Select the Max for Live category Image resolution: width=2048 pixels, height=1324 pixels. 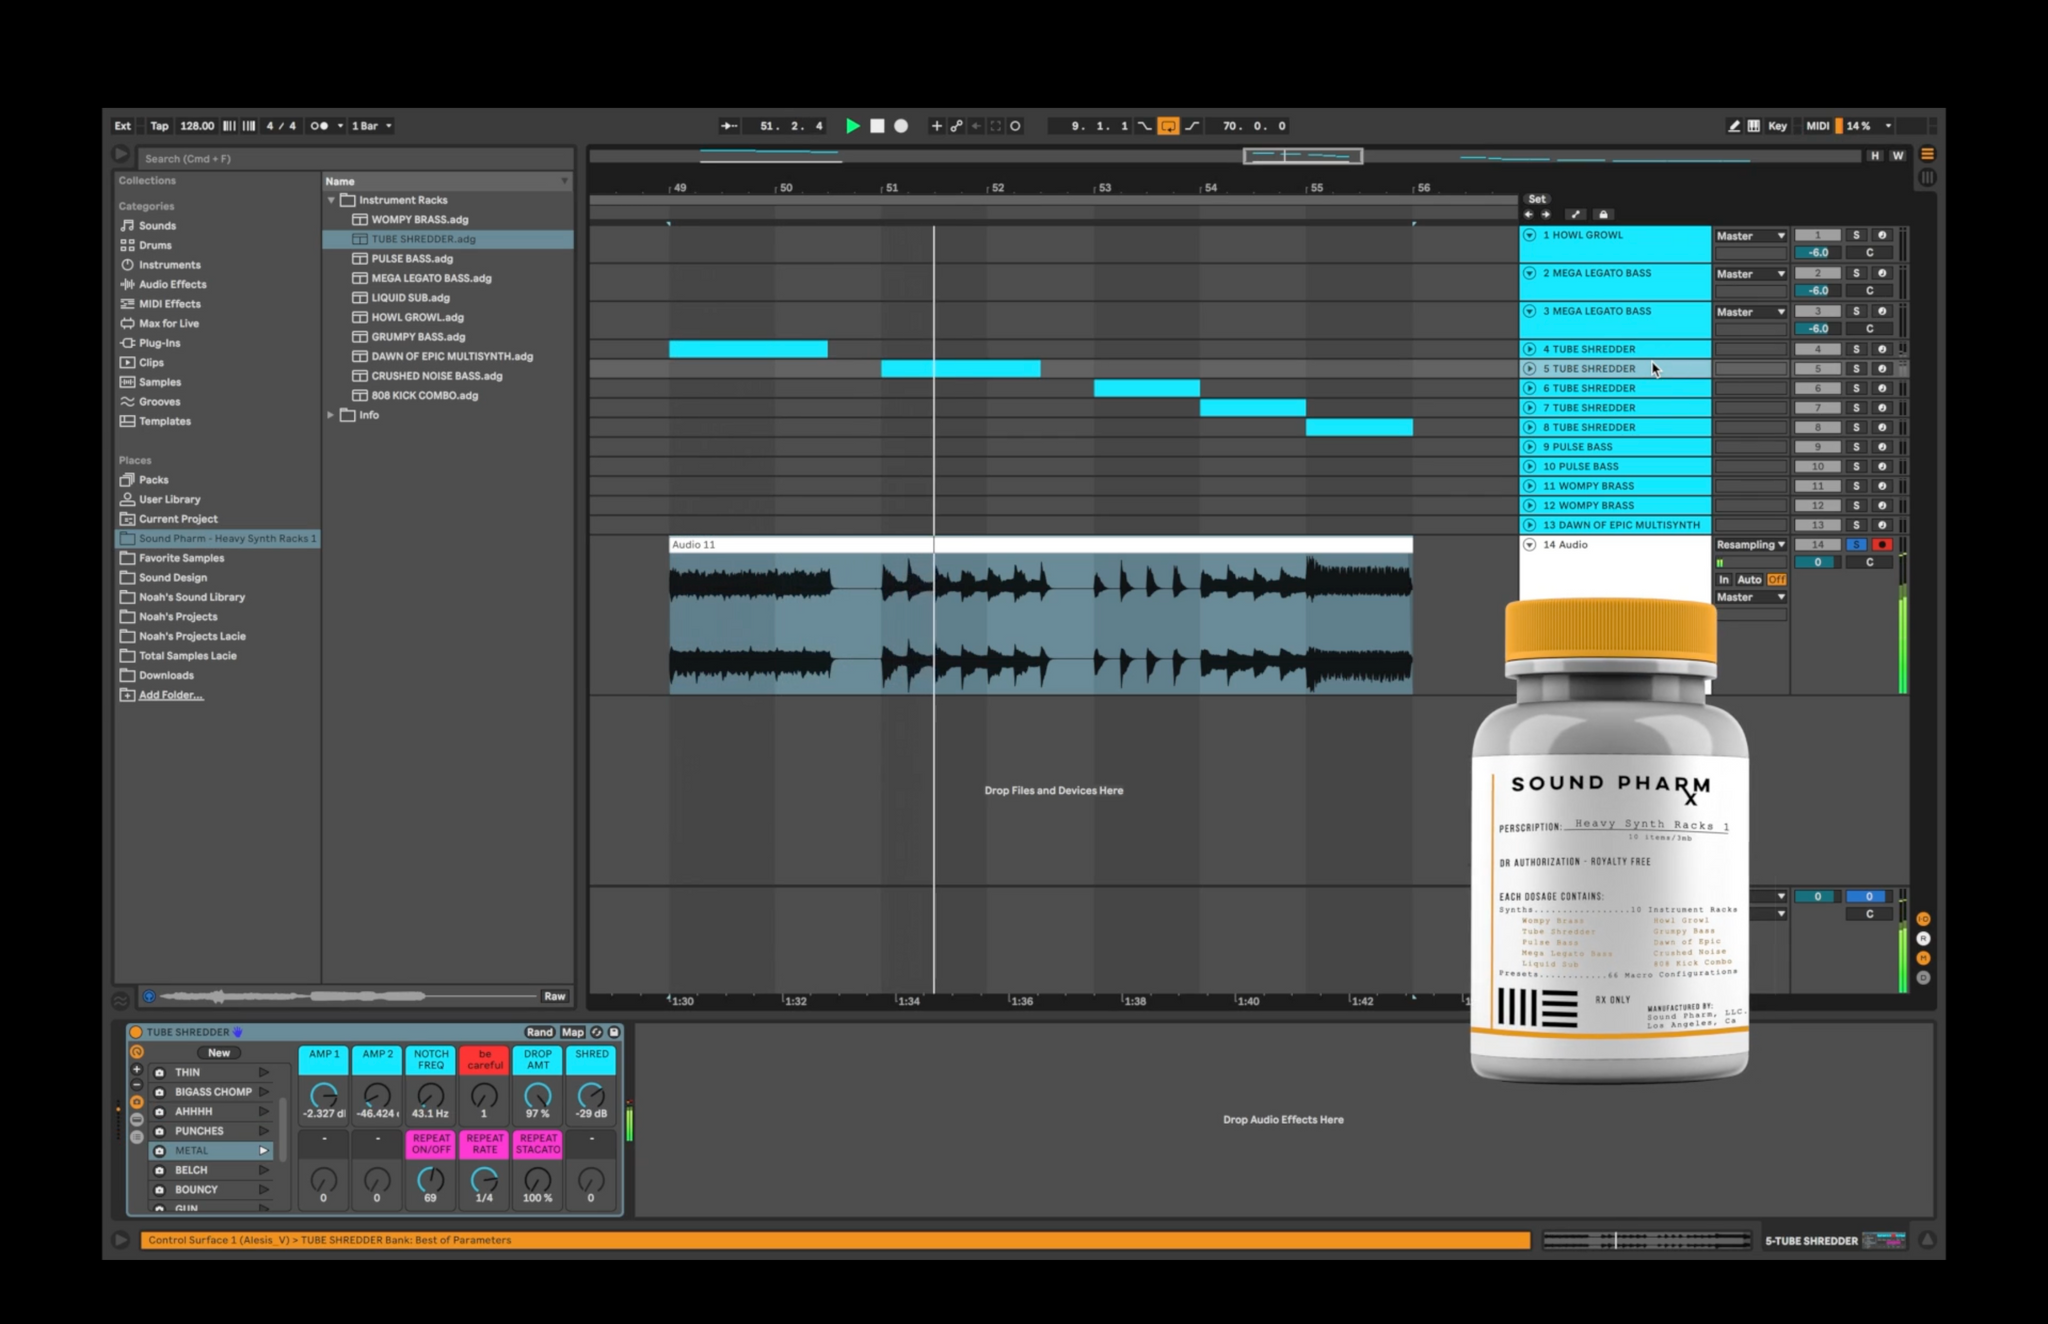[168, 323]
